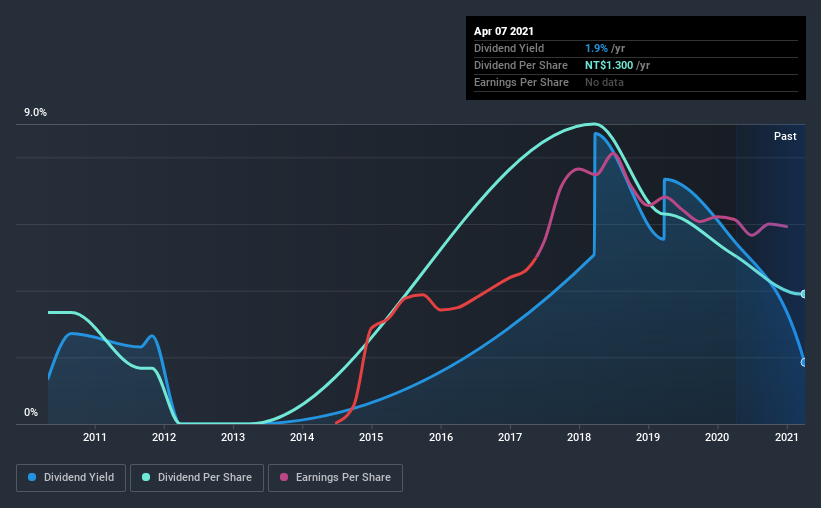Click the teal endpoint marker on Dividend Per Share line
Screen dimensions: 821x508
tap(804, 294)
